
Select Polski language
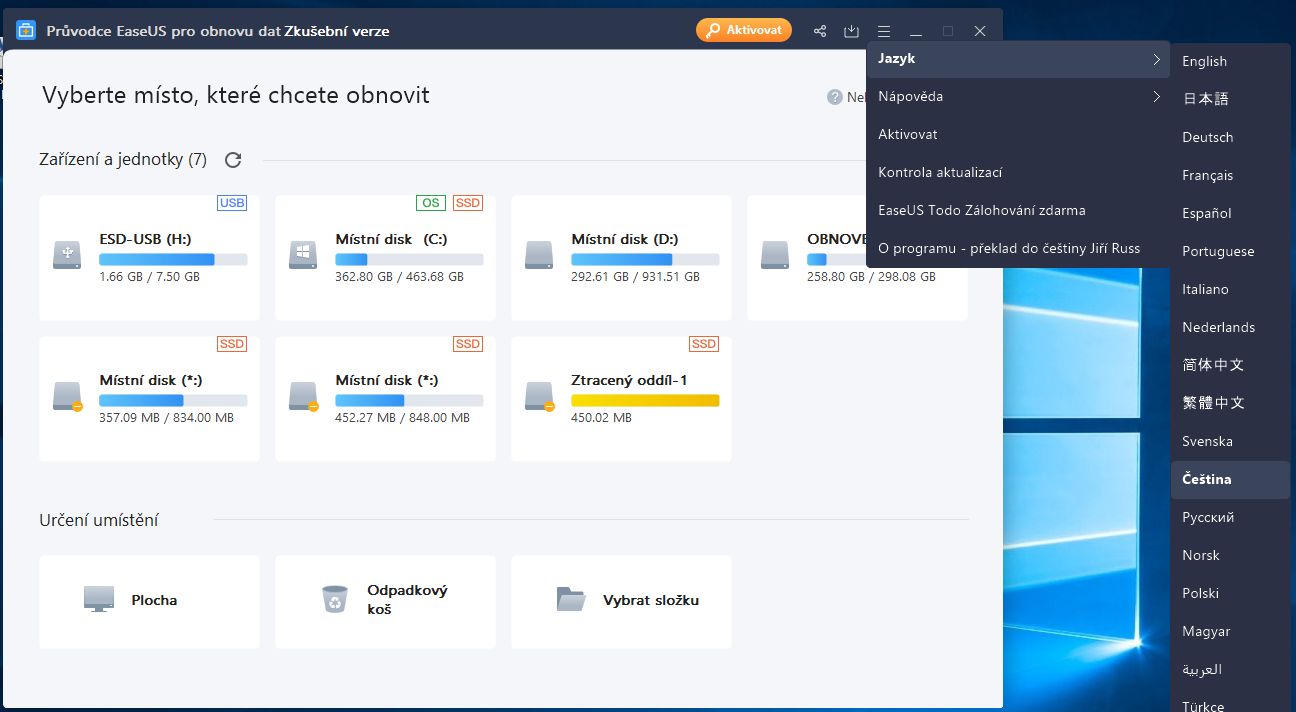[1230, 593]
